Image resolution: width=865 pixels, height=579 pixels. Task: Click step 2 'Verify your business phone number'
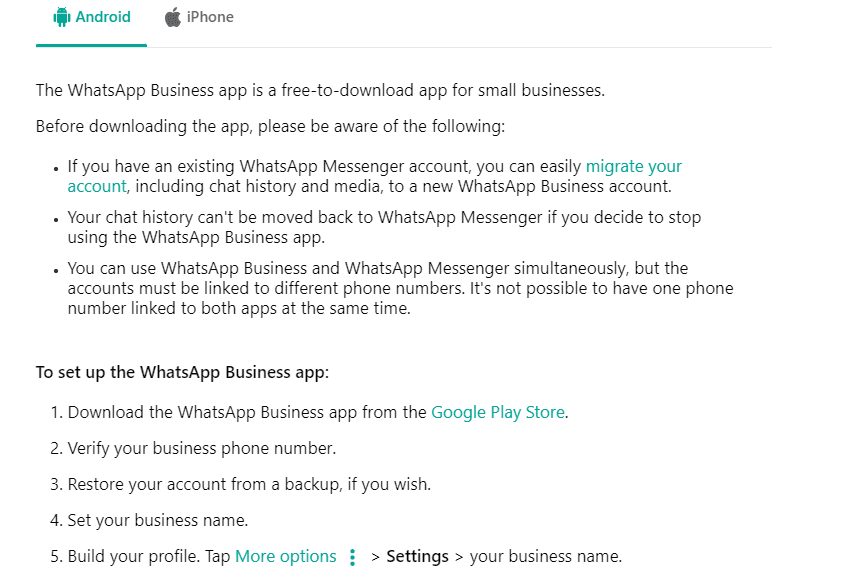tap(201, 448)
